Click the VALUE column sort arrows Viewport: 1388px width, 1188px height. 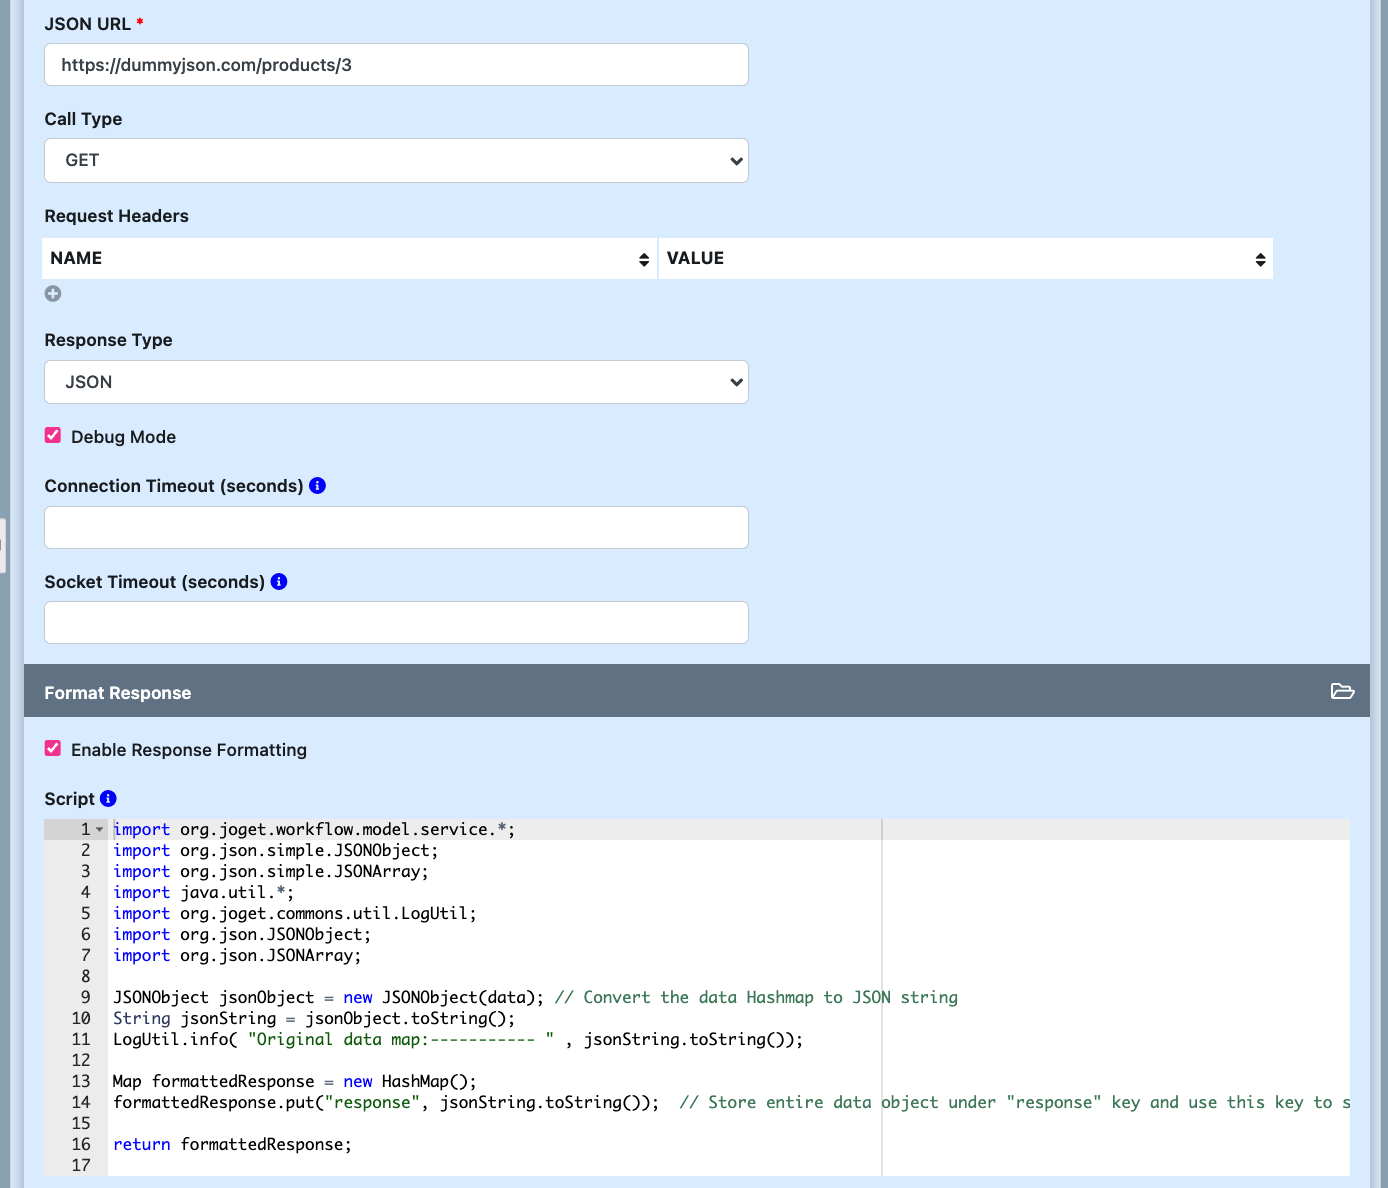(1260, 259)
